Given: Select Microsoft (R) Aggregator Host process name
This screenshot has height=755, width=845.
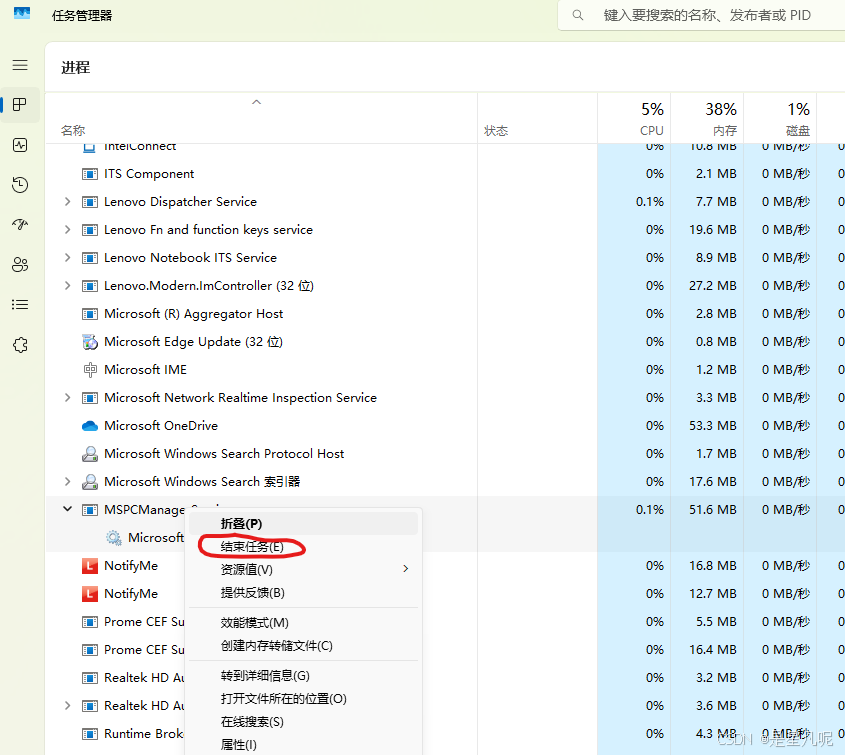Looking at the screenshot, I should [193, 314].
